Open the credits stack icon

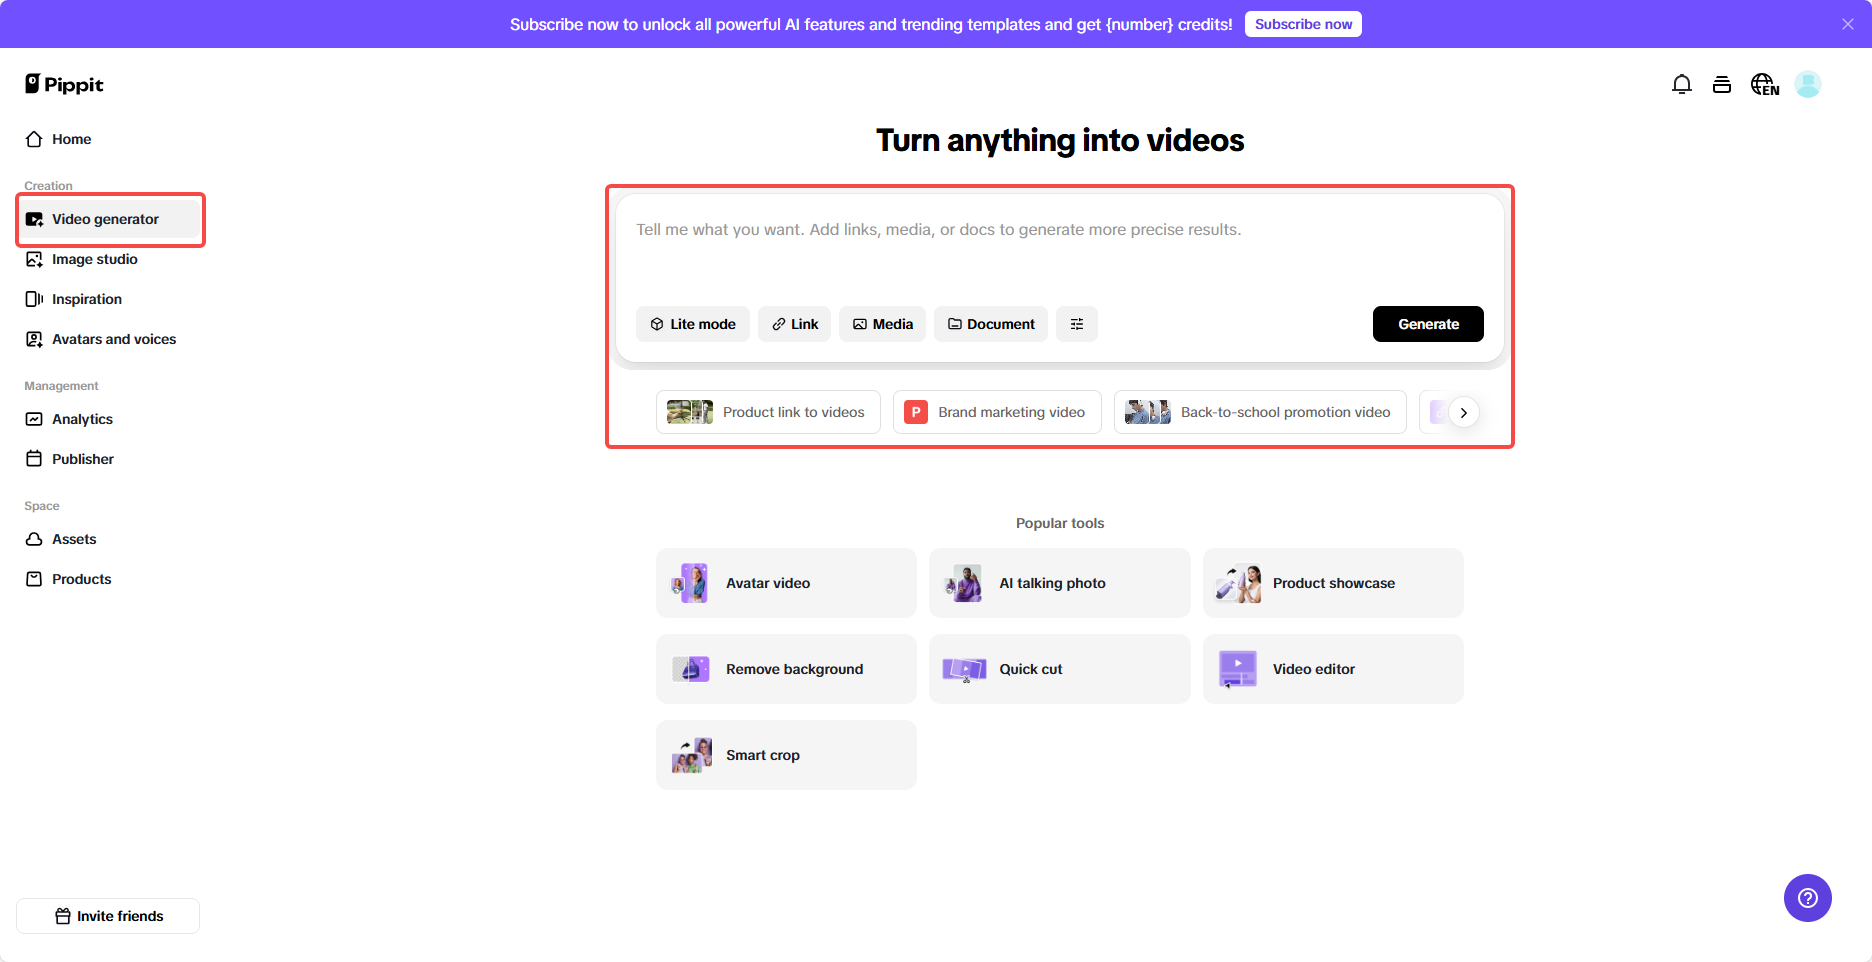click(1722, 84)
